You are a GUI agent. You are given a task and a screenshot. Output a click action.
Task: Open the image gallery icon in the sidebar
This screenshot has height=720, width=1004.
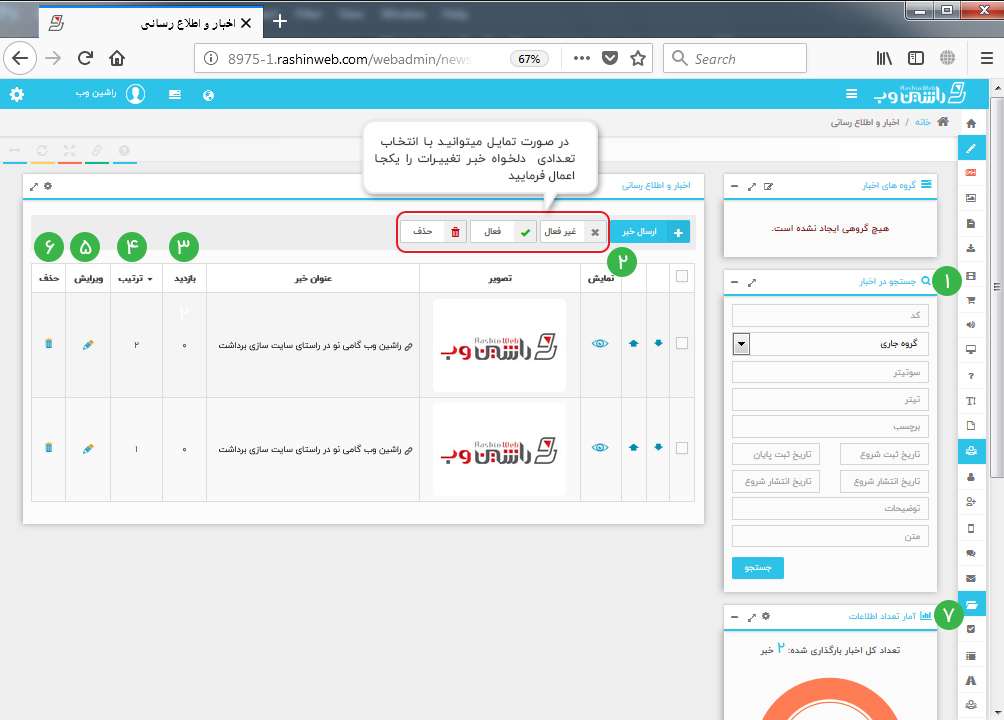[971, 198]
